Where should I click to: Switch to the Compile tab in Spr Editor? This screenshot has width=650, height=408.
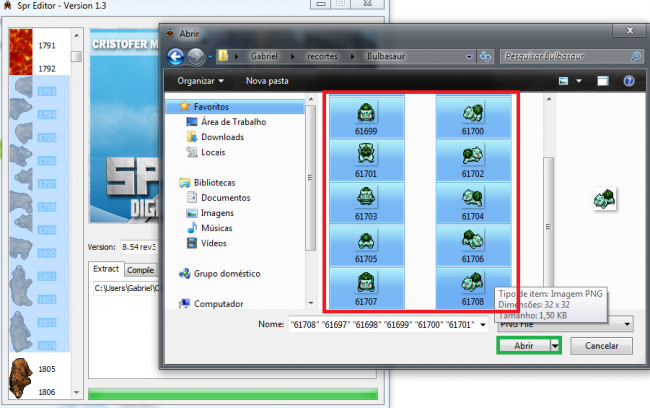click(x=140, y=270)
